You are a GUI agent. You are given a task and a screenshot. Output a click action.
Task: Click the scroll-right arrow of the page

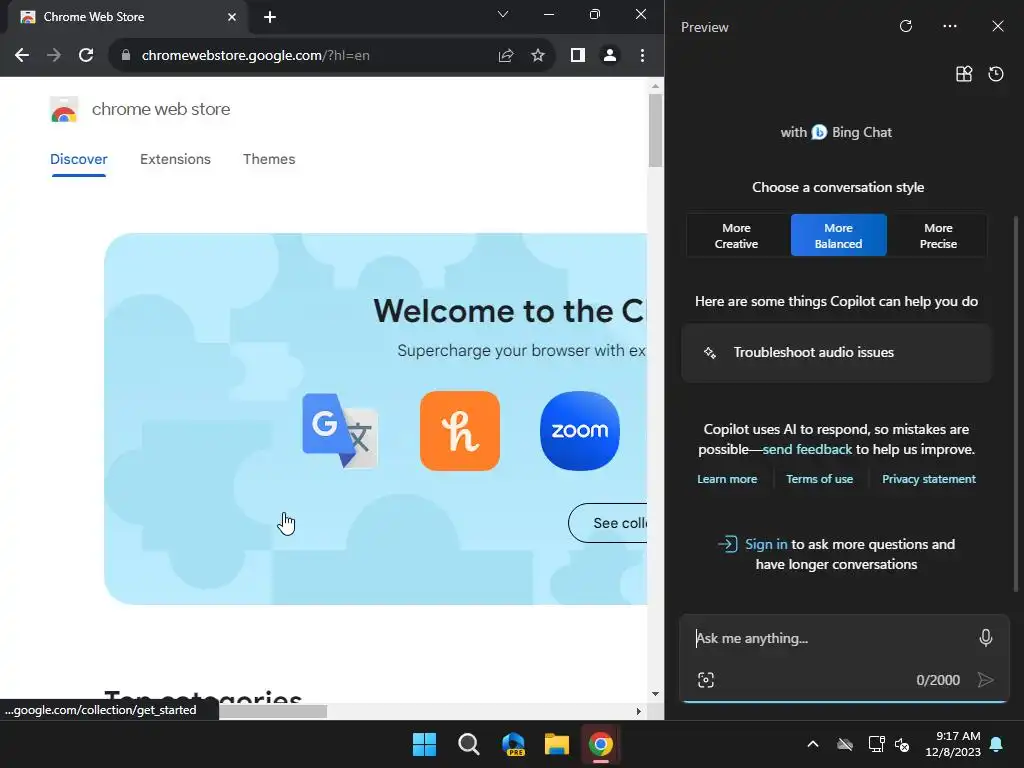click(x=639, y=711)
